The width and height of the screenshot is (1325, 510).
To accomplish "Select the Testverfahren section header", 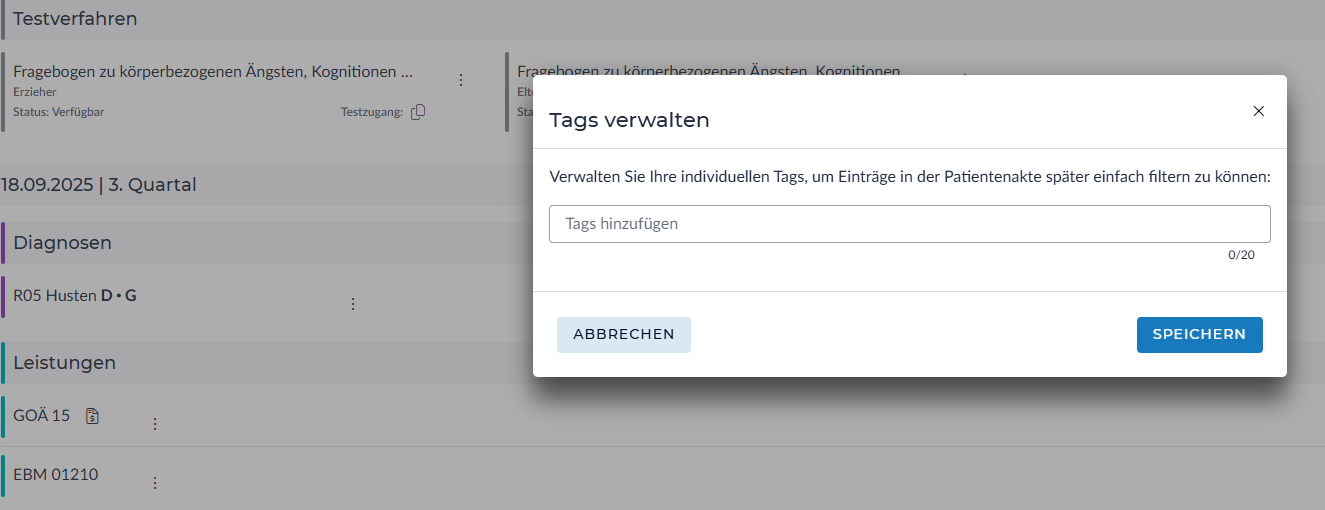I will [x=75, y=19].
